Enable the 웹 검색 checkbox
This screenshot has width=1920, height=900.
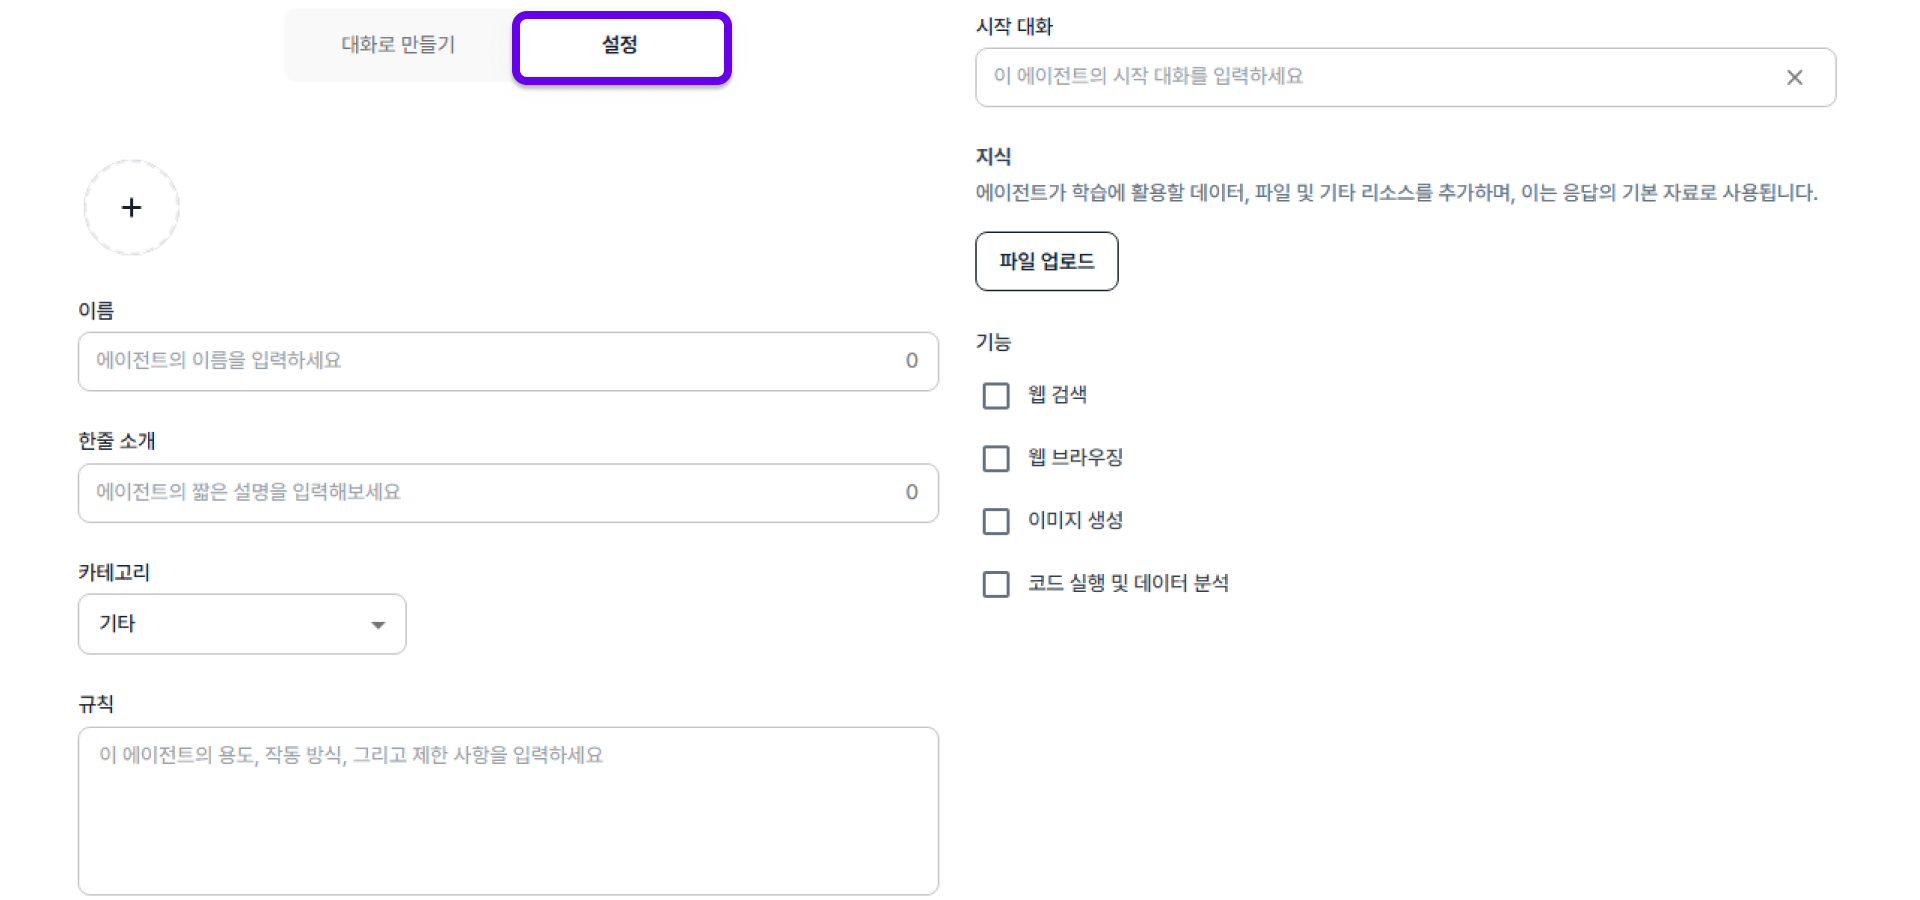pos(996,396)
